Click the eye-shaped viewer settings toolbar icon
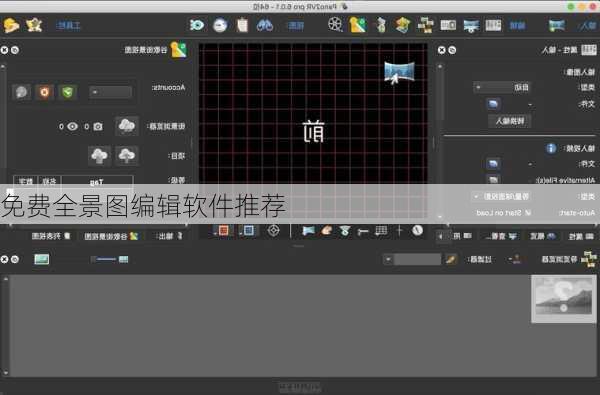The image size is (600, 395). [x=197, y=25]
